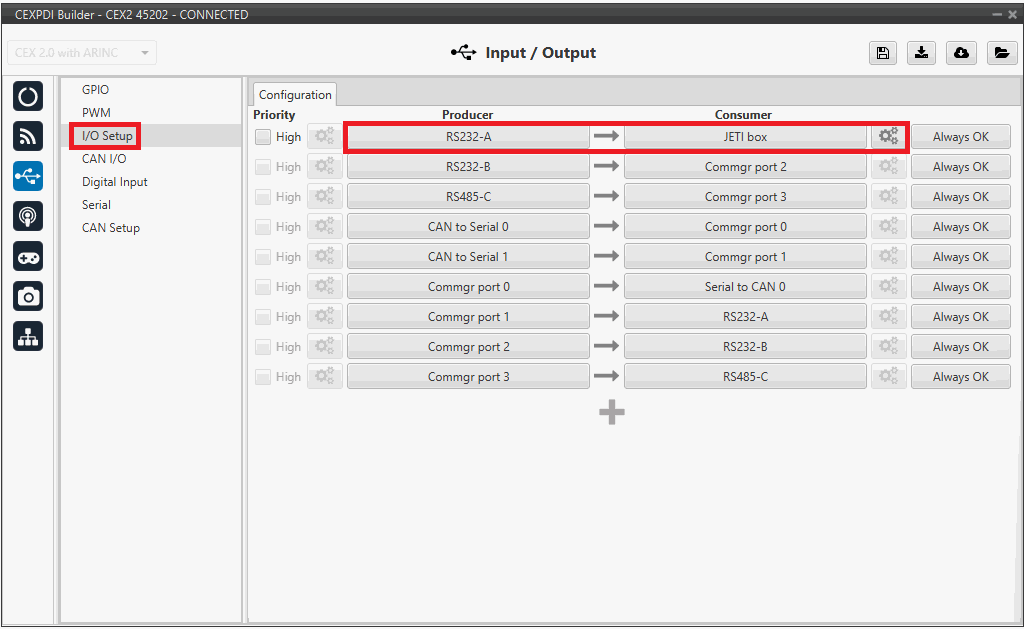Click the cloud upload icon
This screenshot has width=1024, height=629.
click(x=961, y=54)
